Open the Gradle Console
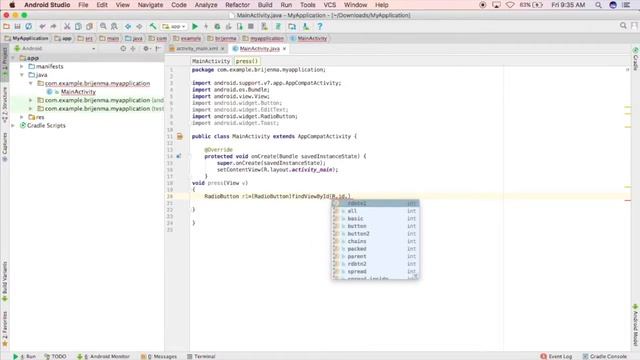 [x=604, y=356]
